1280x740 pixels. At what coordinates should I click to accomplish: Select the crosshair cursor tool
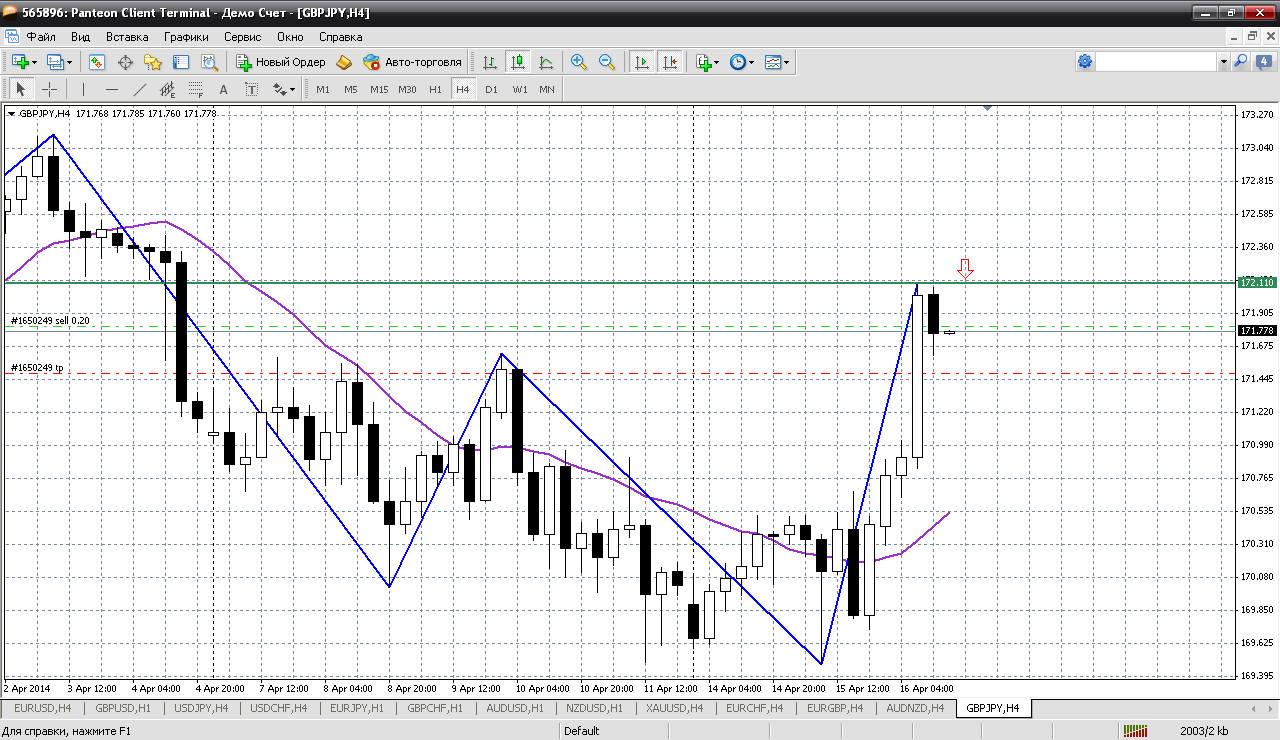[x=49, y=89]
